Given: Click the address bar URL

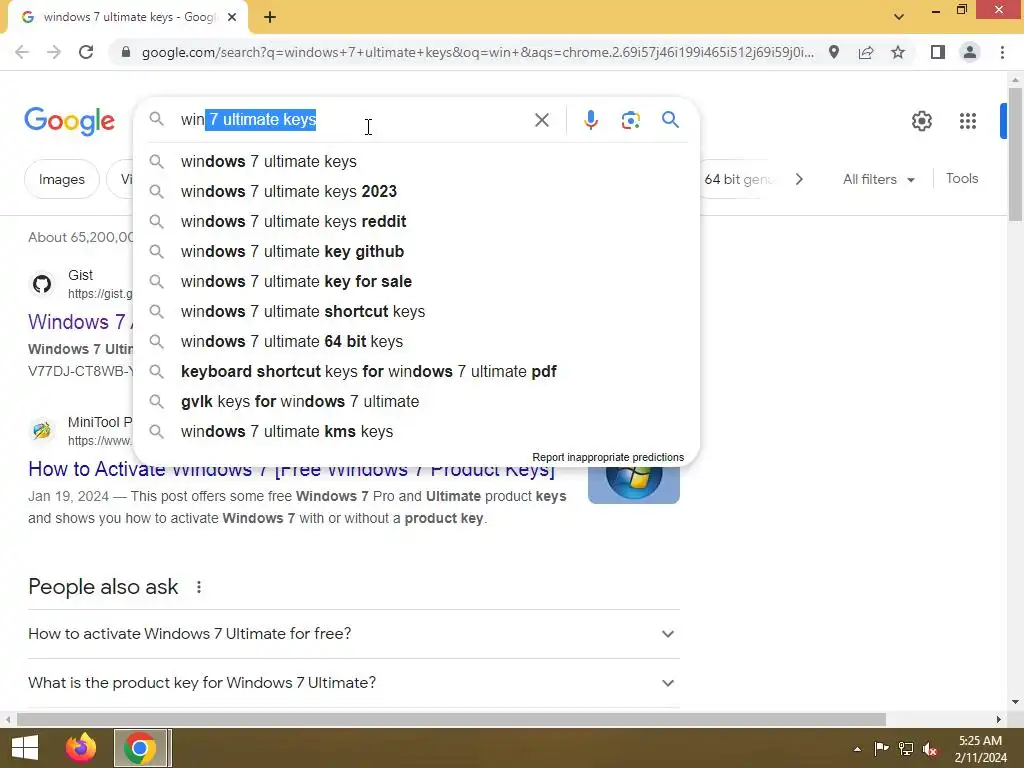Looking at the screenshot, I should [x=478, y=52].
